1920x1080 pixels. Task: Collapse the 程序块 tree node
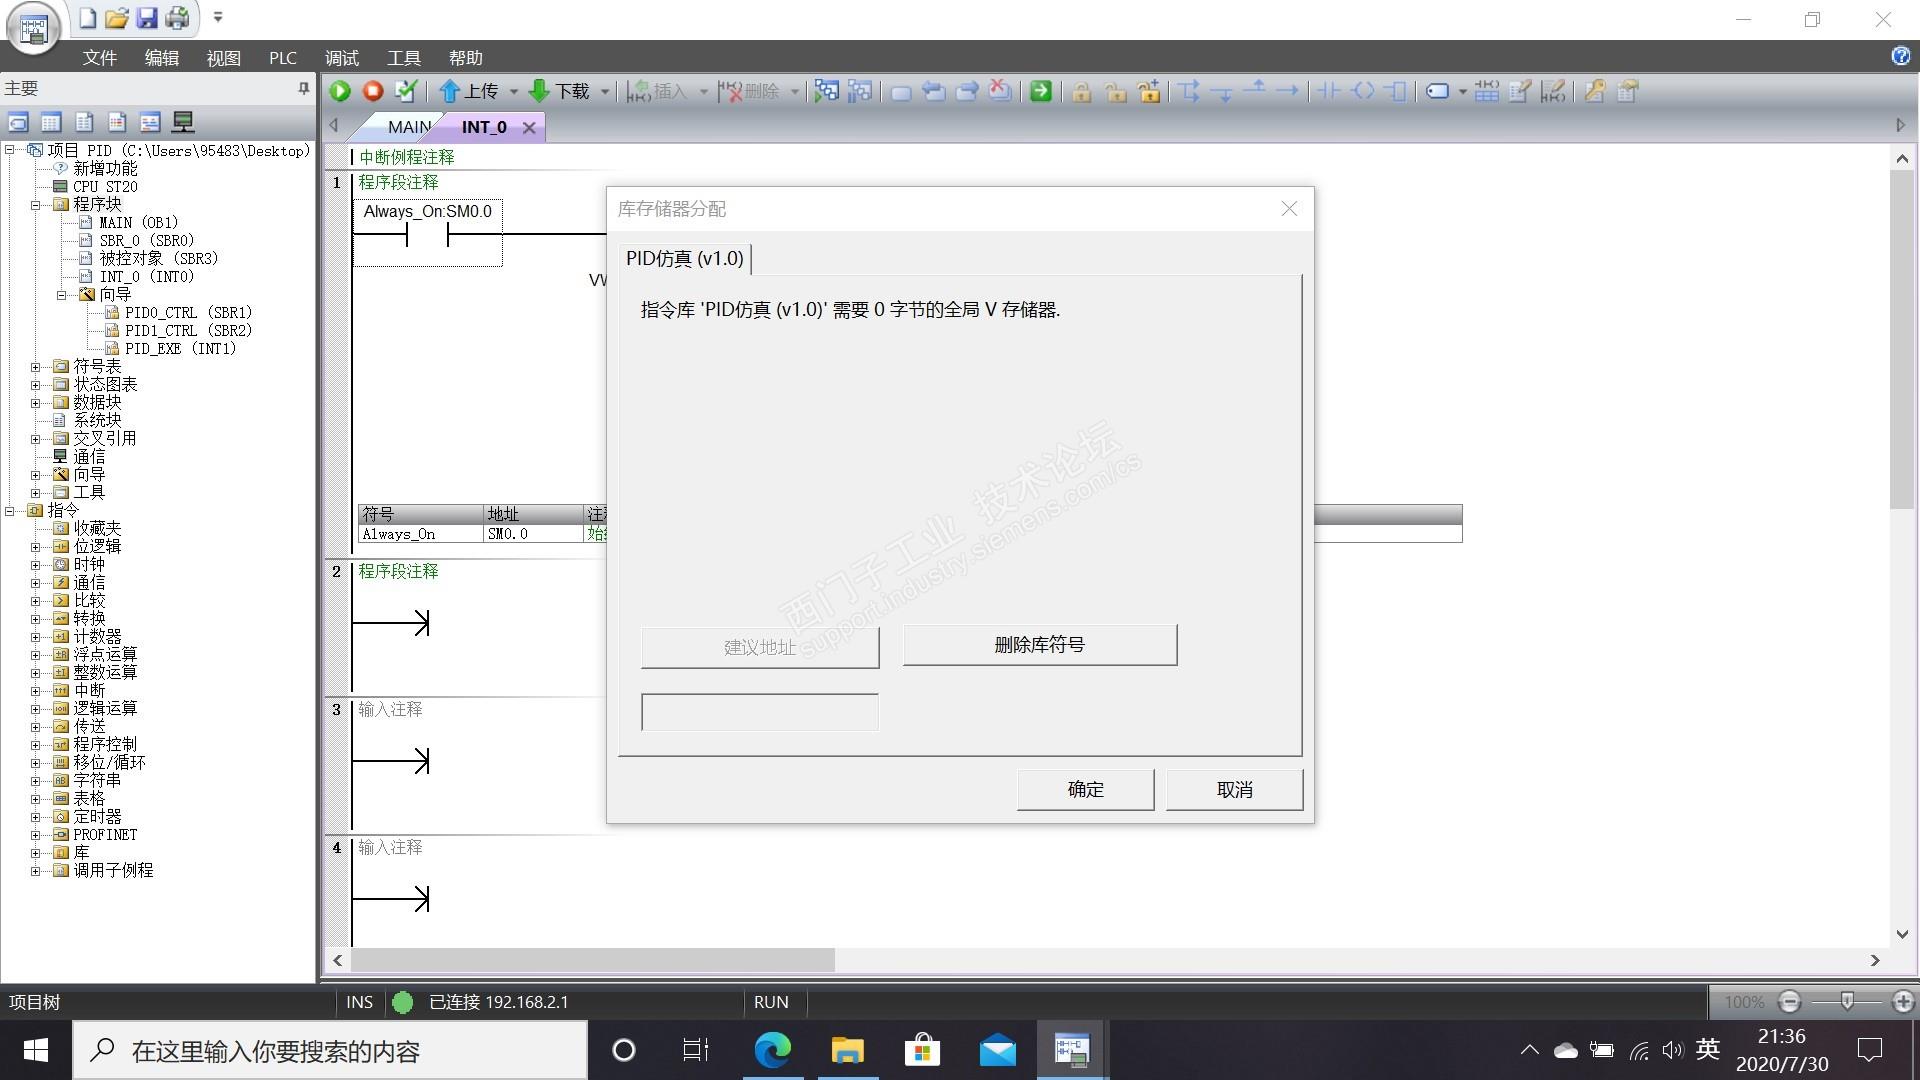36,204
